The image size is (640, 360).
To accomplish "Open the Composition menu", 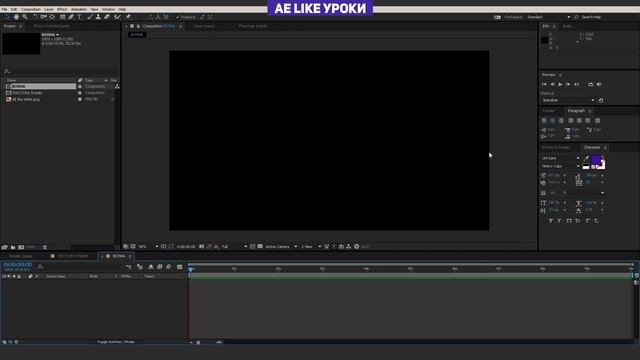I will pyautogui.click(x=31, y=9).
